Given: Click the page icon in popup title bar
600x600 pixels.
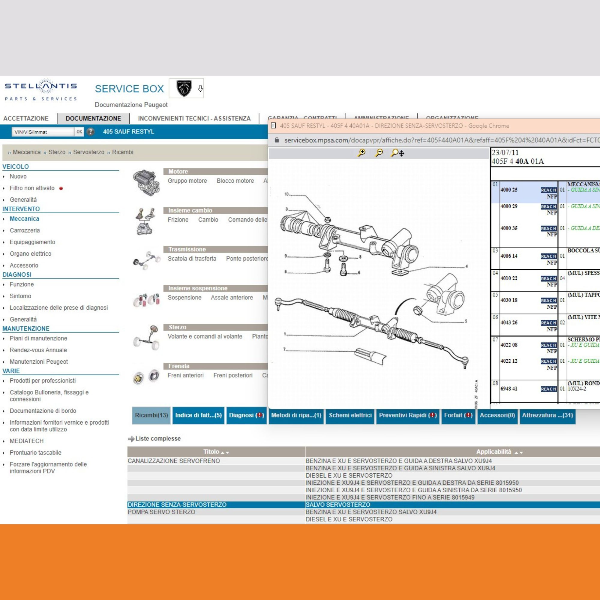Looking at the screenshot, I should [273, 126].
